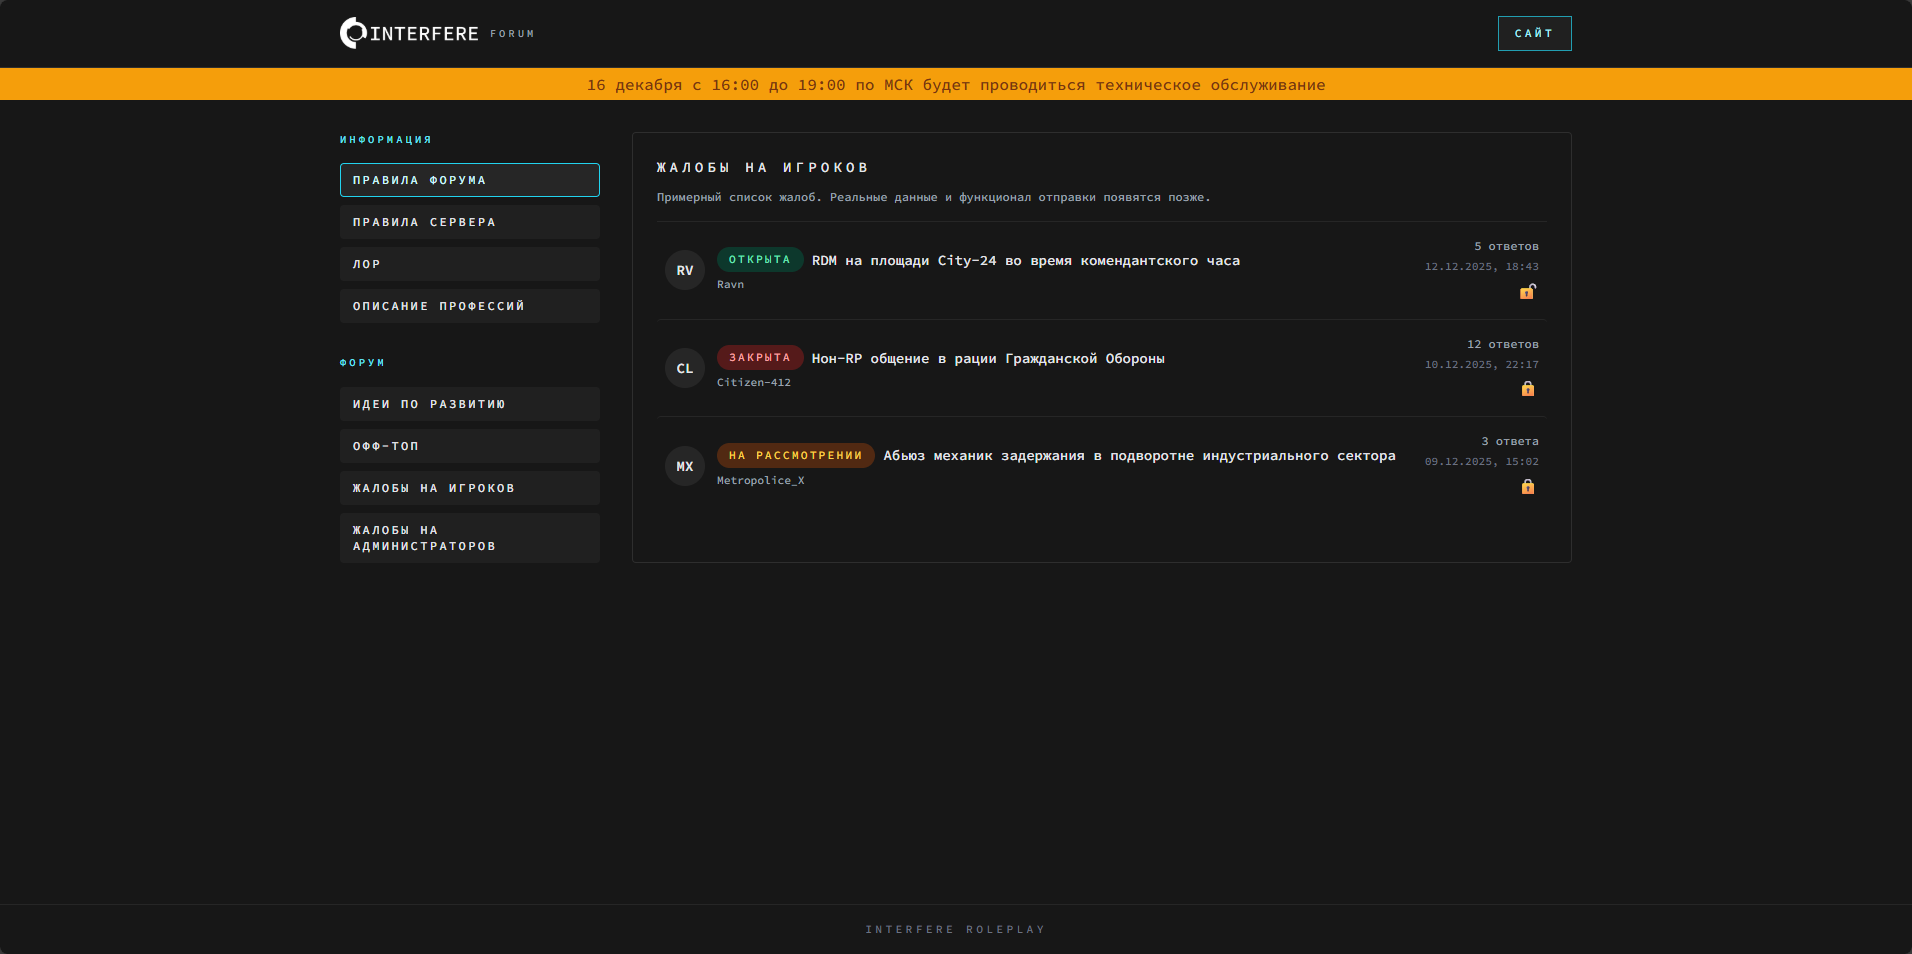The height and width of the screenshot is (954, 1912).
Task: Click the RV avatar circle
Action: pyautogui.click(x=685, y=270)
